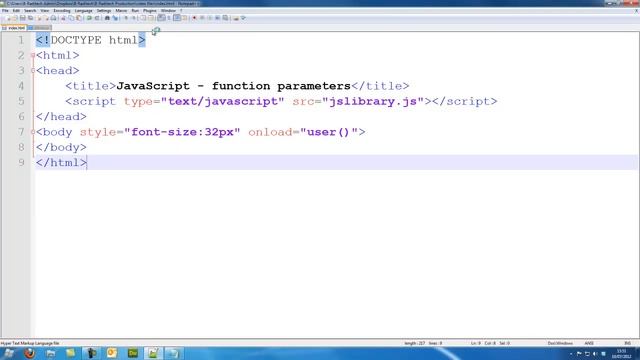Click the Cut toolbar icon
Screen dimensions: 640x360
tap(63, 18)
